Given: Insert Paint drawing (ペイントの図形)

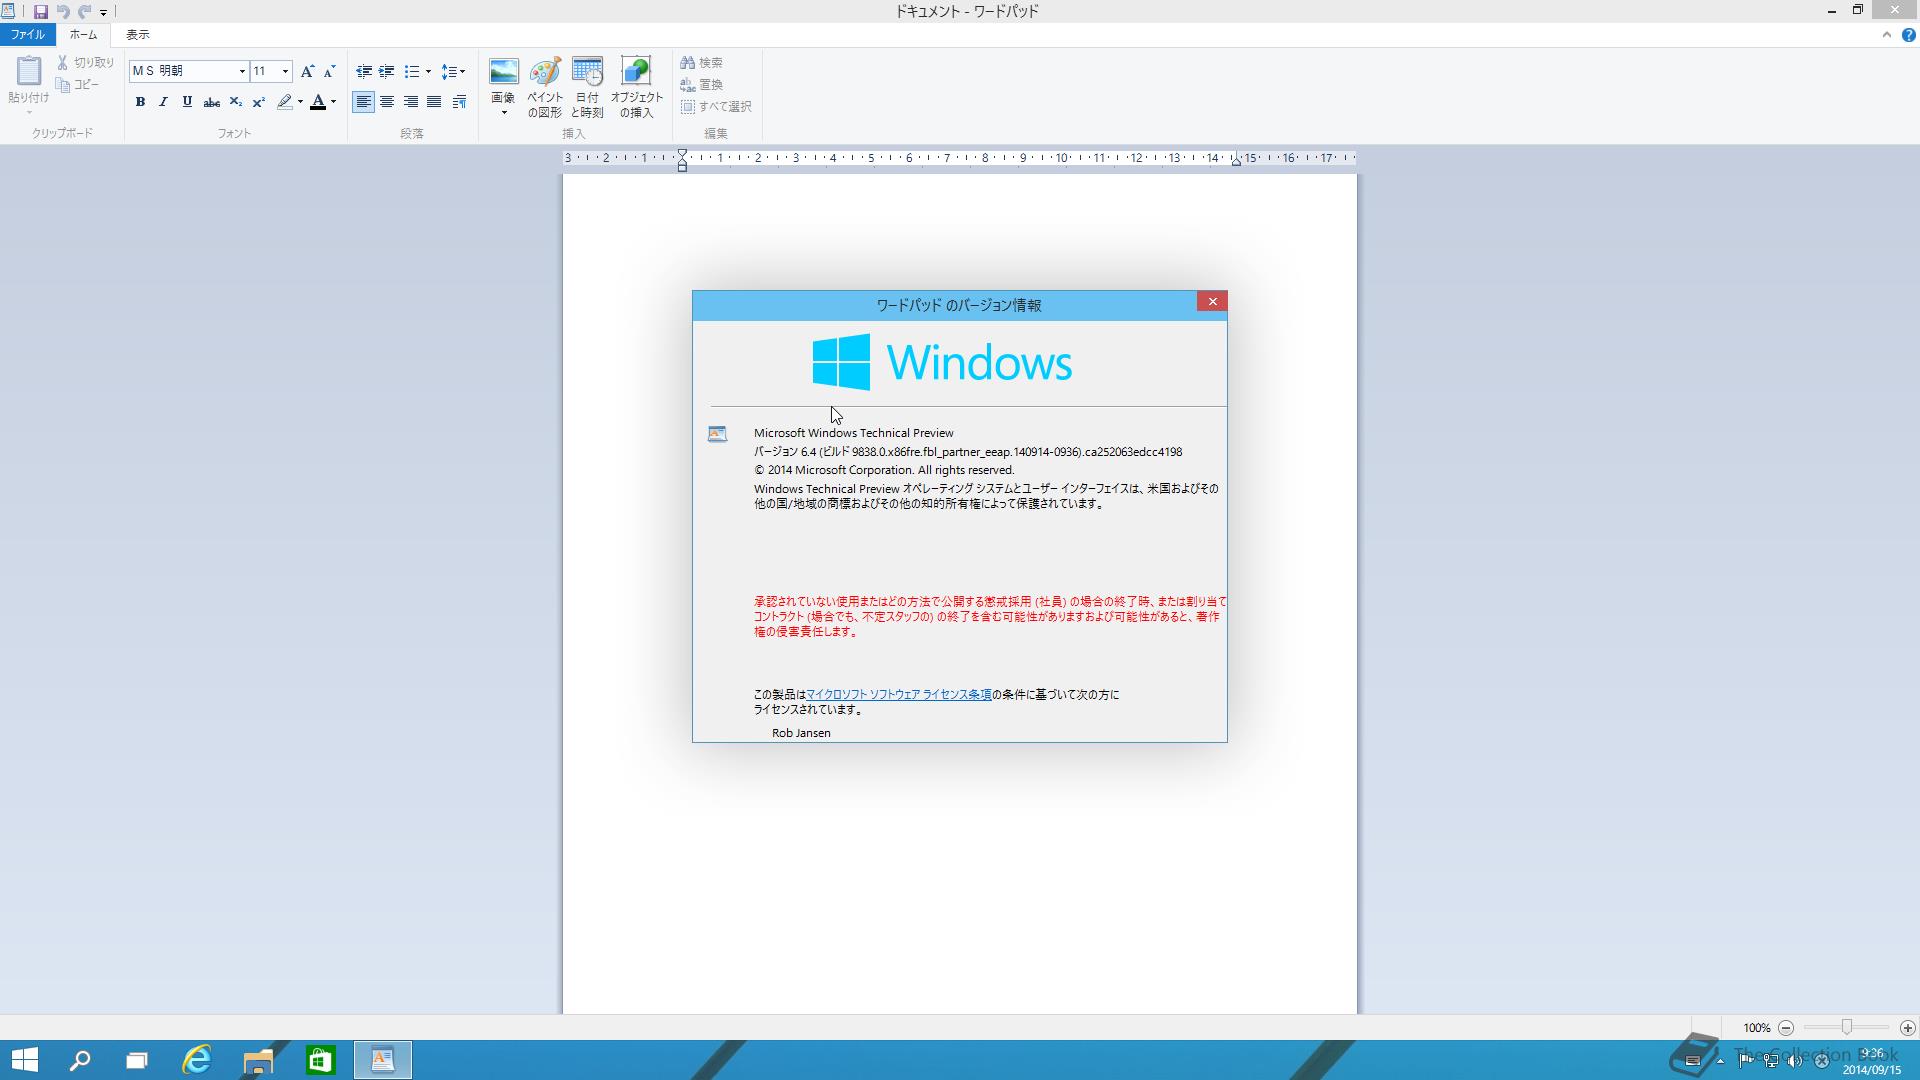Looking at the screenshot, I should [545, 87].
